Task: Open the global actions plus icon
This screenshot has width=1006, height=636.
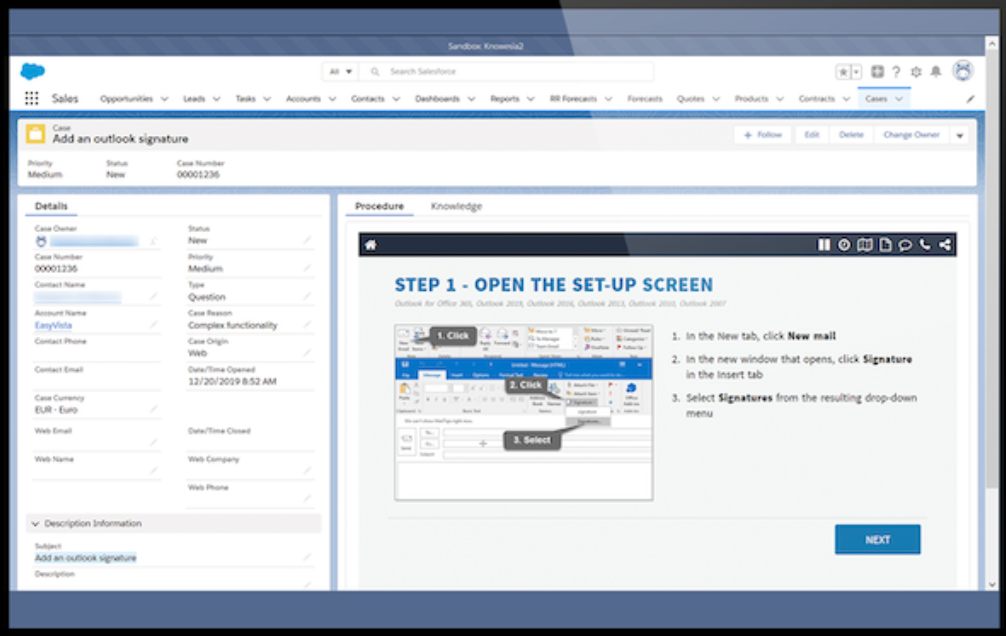Action: click(877, 72)
